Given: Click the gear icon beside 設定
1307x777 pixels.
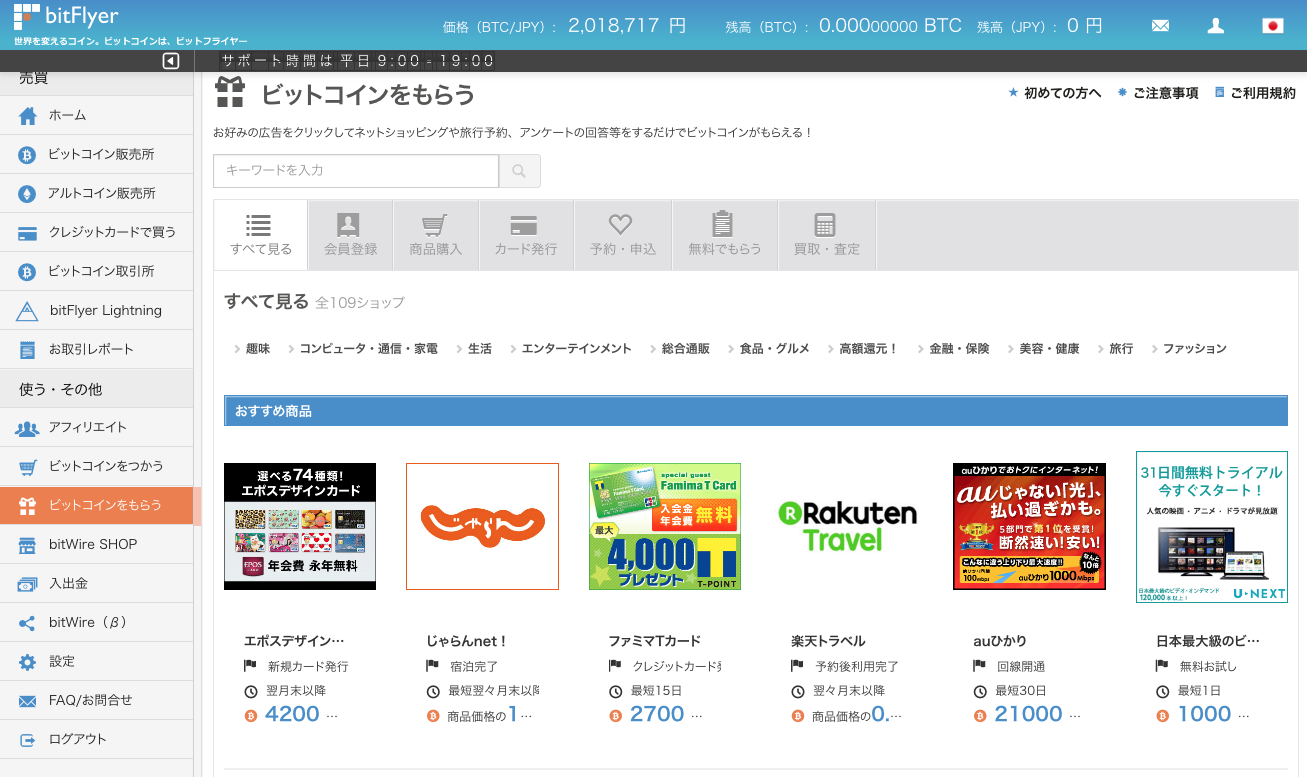Looking at the screenshot, I should click(x=28, y=662).
